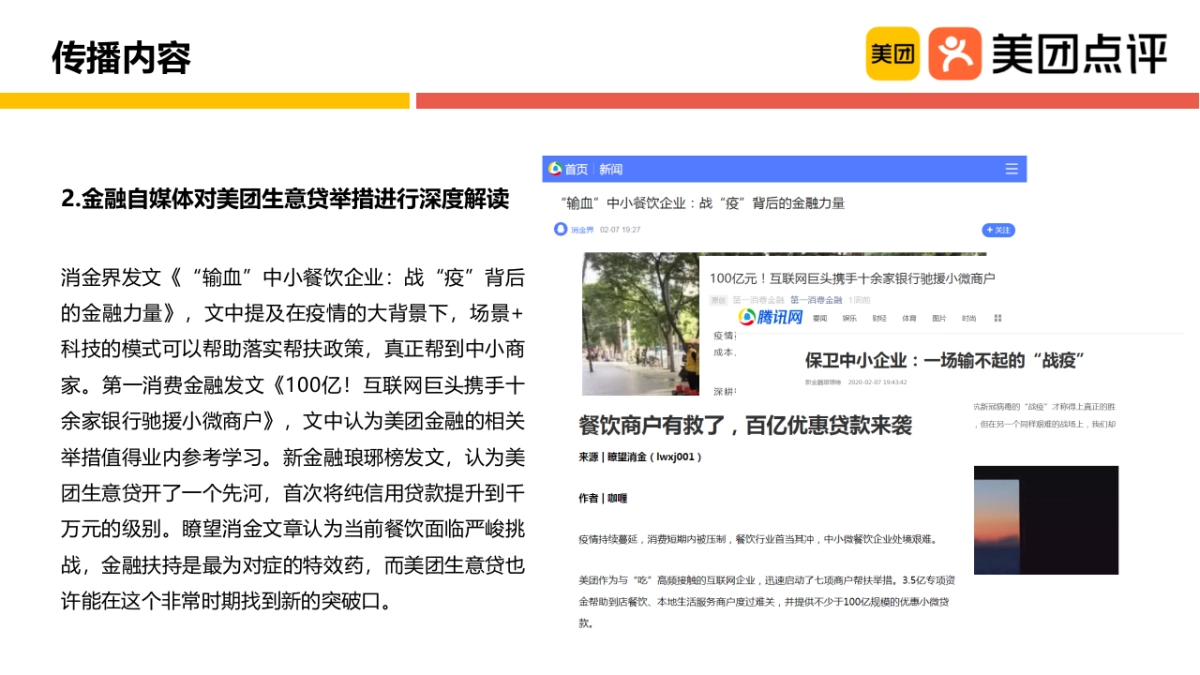Image resolution: width=1200 pixels, height=675 pixels.
Task: Open the 保卫中小企业 article headline
Action: click(x=945, y=359)
